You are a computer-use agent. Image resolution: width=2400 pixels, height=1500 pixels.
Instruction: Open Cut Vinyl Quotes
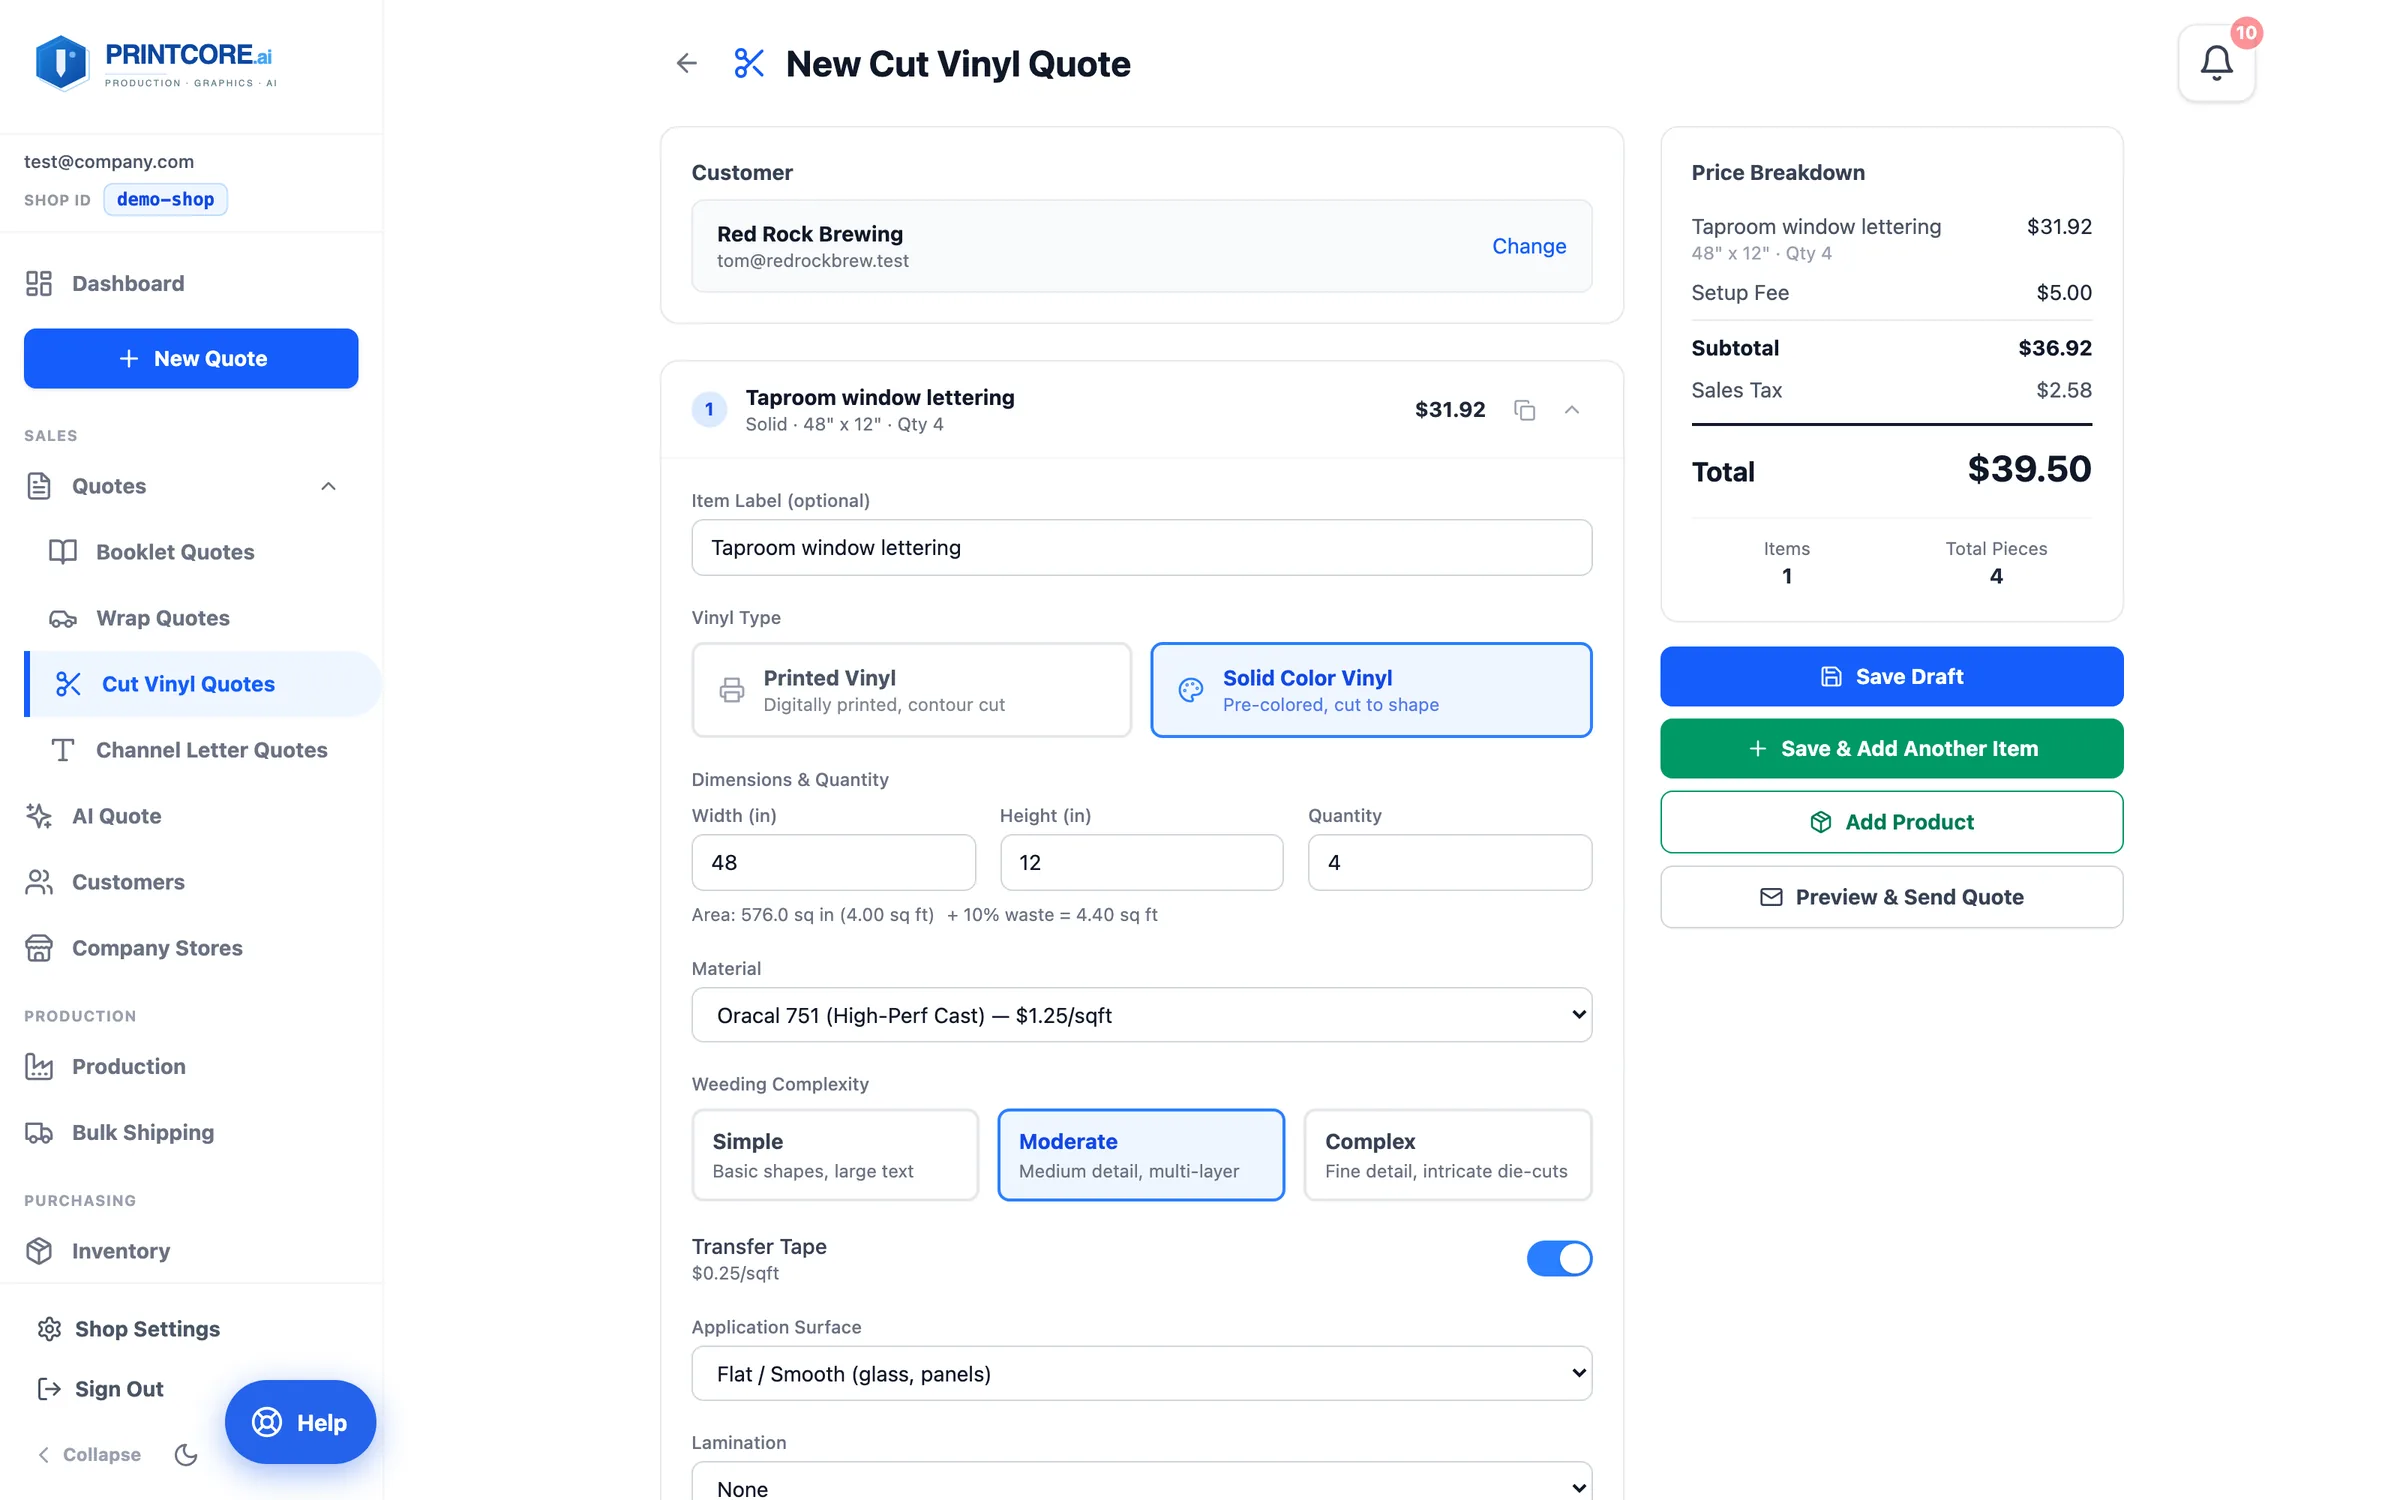tap(203, 684)
